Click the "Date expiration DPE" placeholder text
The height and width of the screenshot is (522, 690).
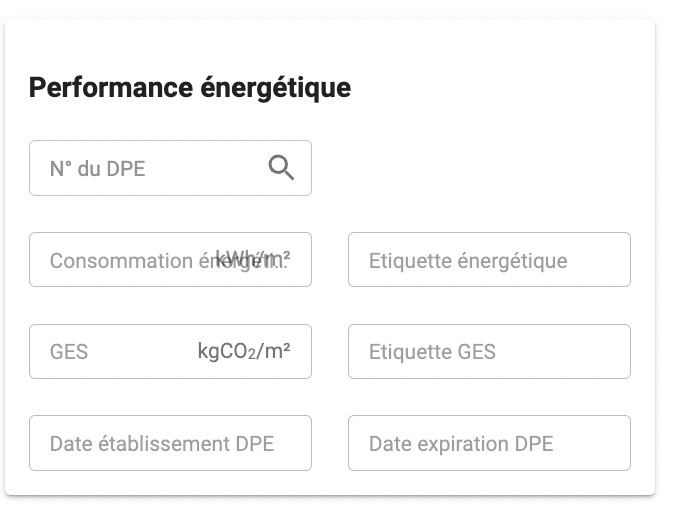tap(461, 444)
